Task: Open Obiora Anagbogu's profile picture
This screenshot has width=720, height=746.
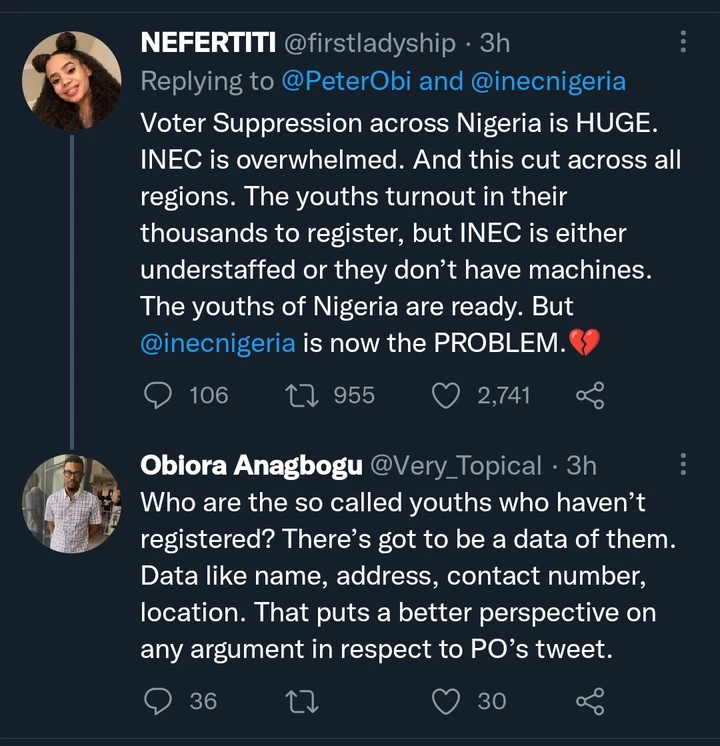Action: coord(71,503)
